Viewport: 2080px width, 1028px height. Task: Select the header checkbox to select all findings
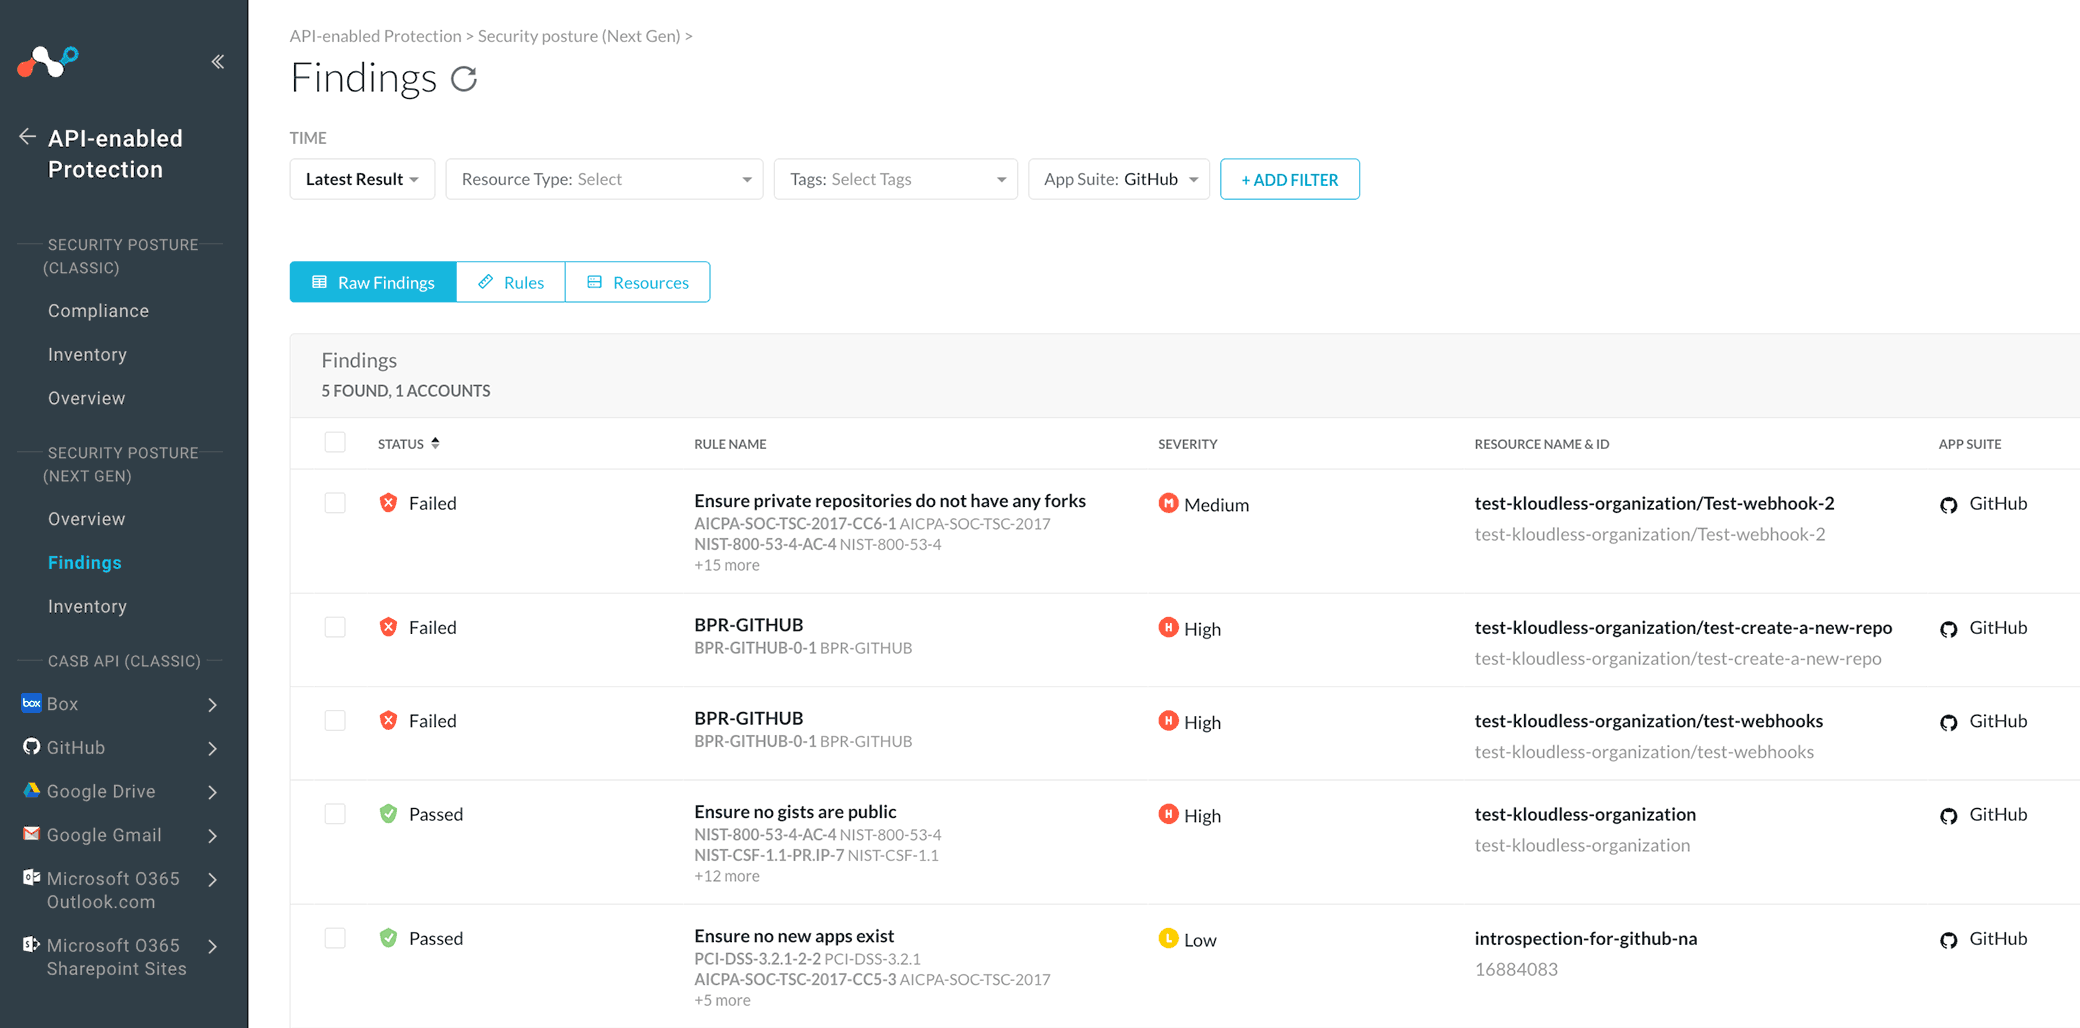click(335, 441)
